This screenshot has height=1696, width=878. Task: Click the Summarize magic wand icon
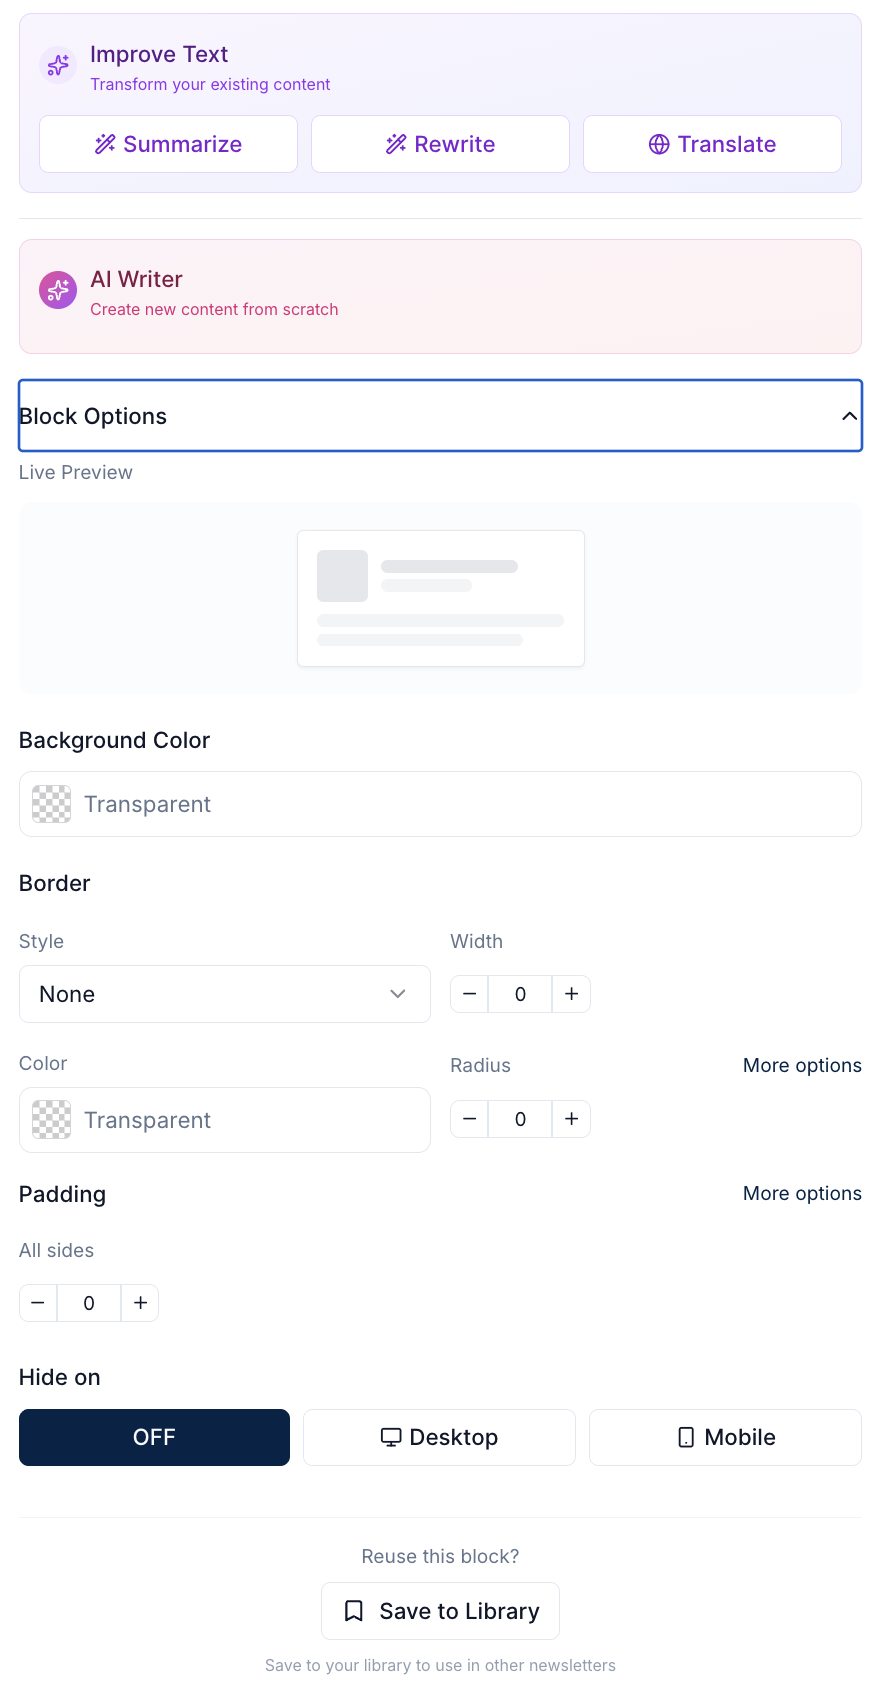(105, 144)
